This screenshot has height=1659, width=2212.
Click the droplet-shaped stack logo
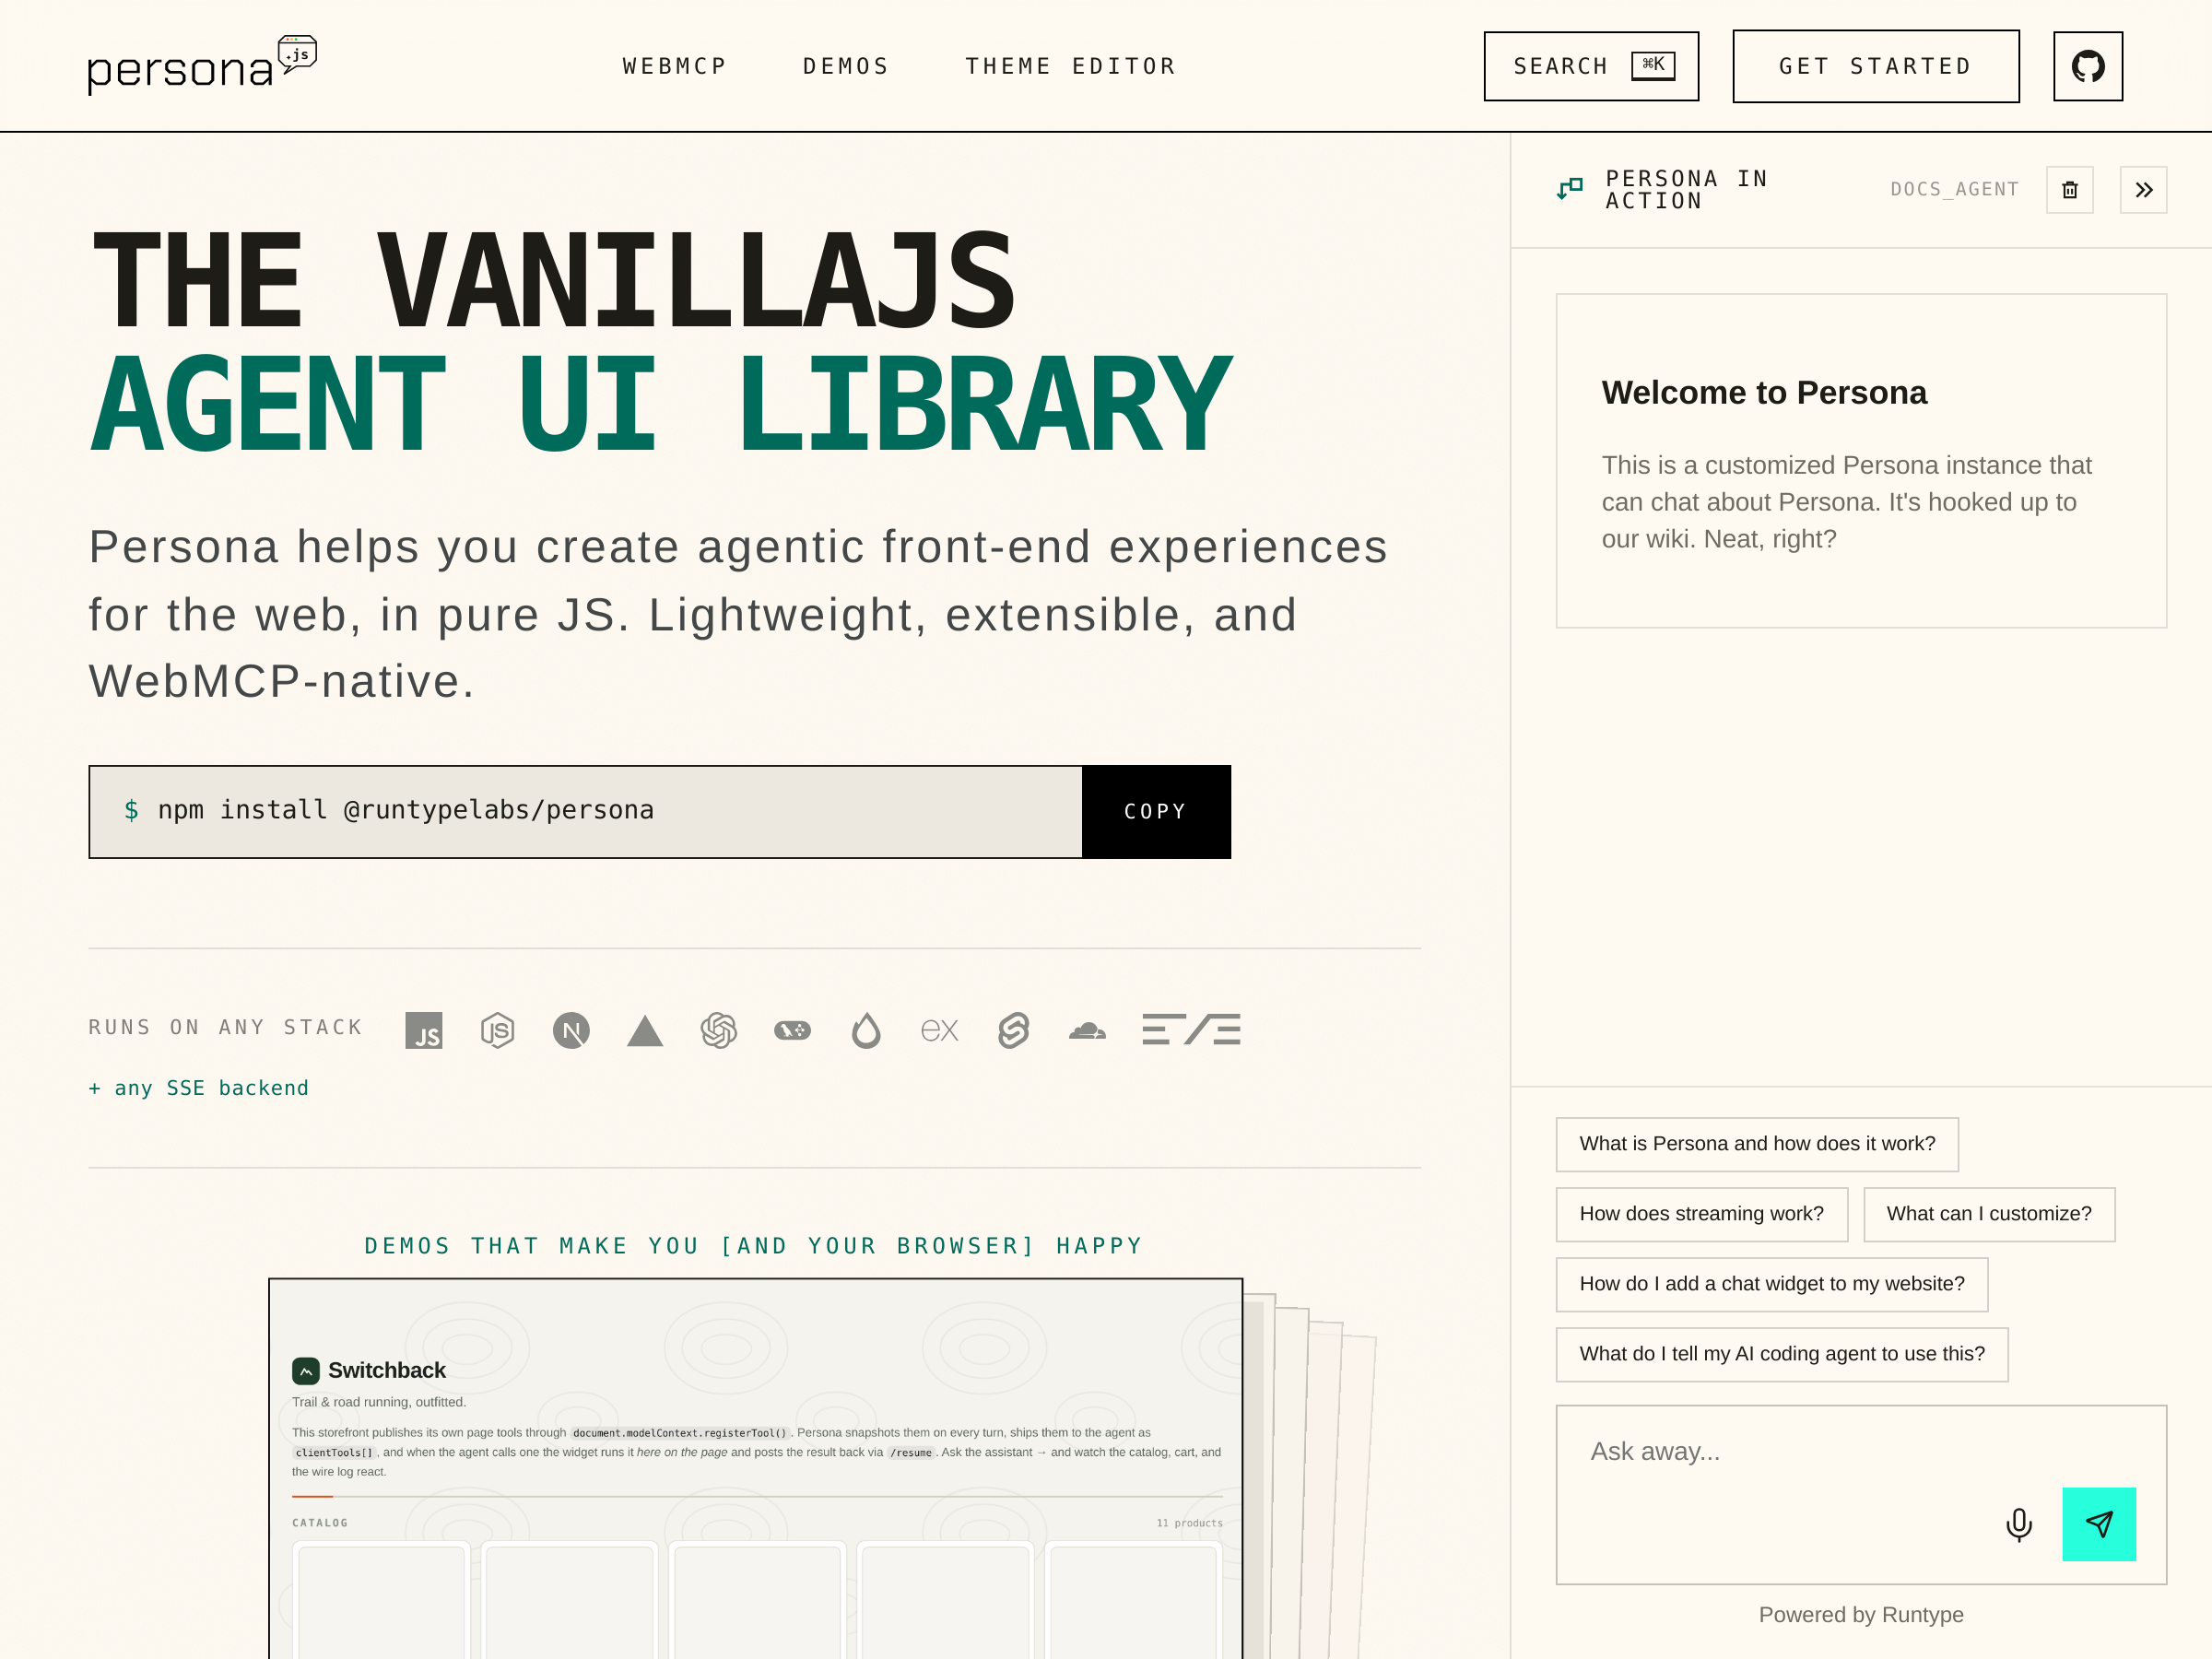click(x=866, y=1030)
